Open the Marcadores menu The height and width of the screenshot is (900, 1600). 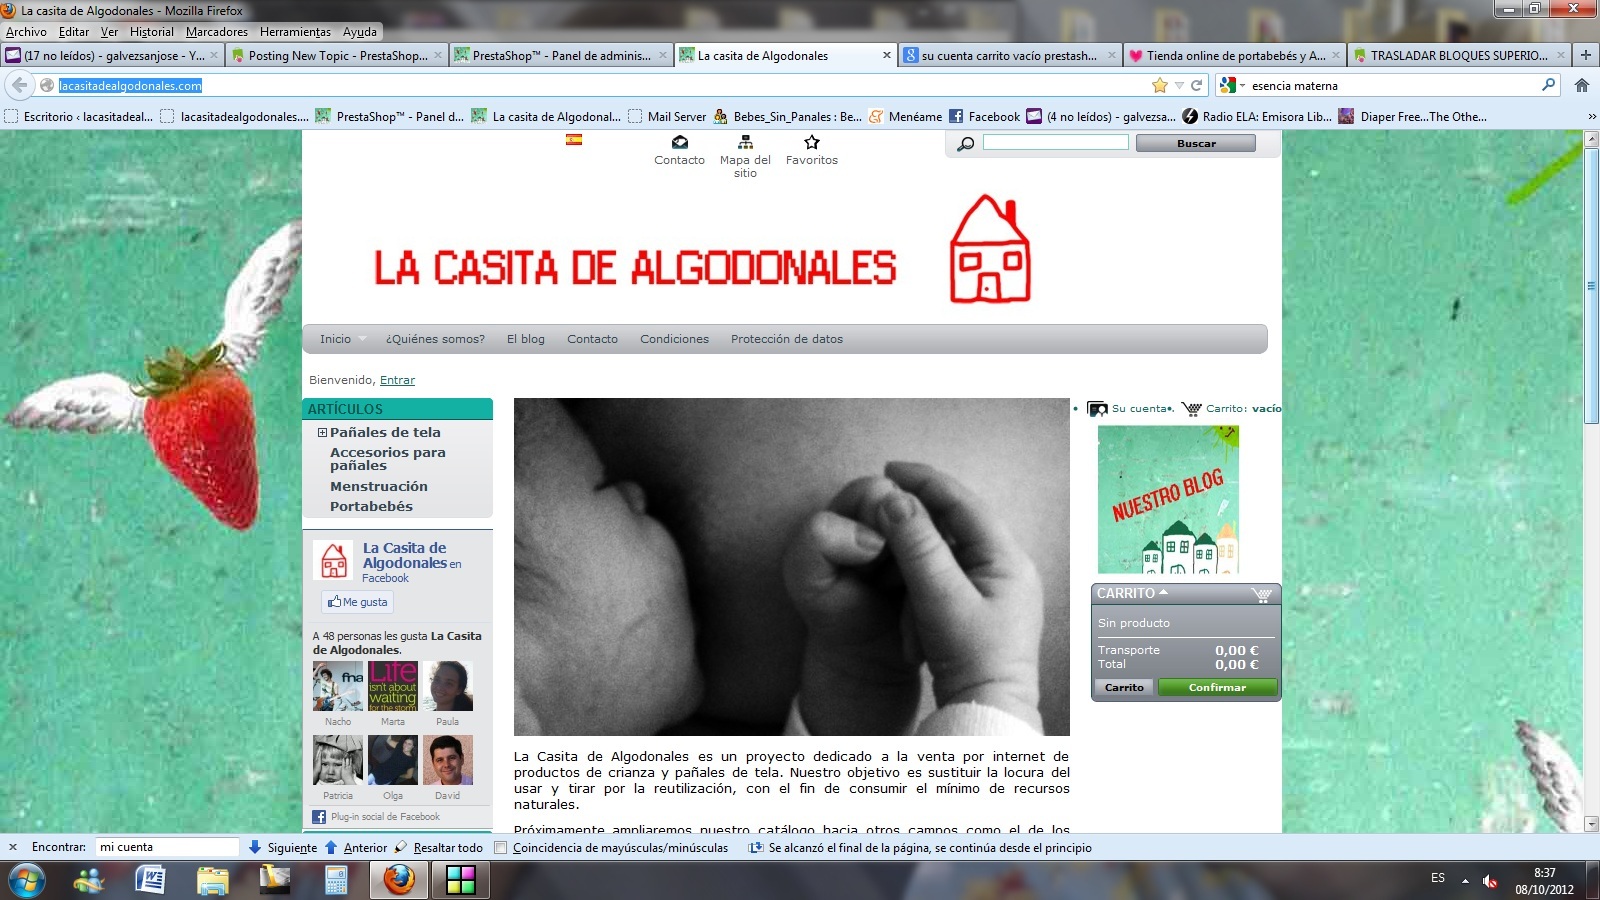coord(216,32)
